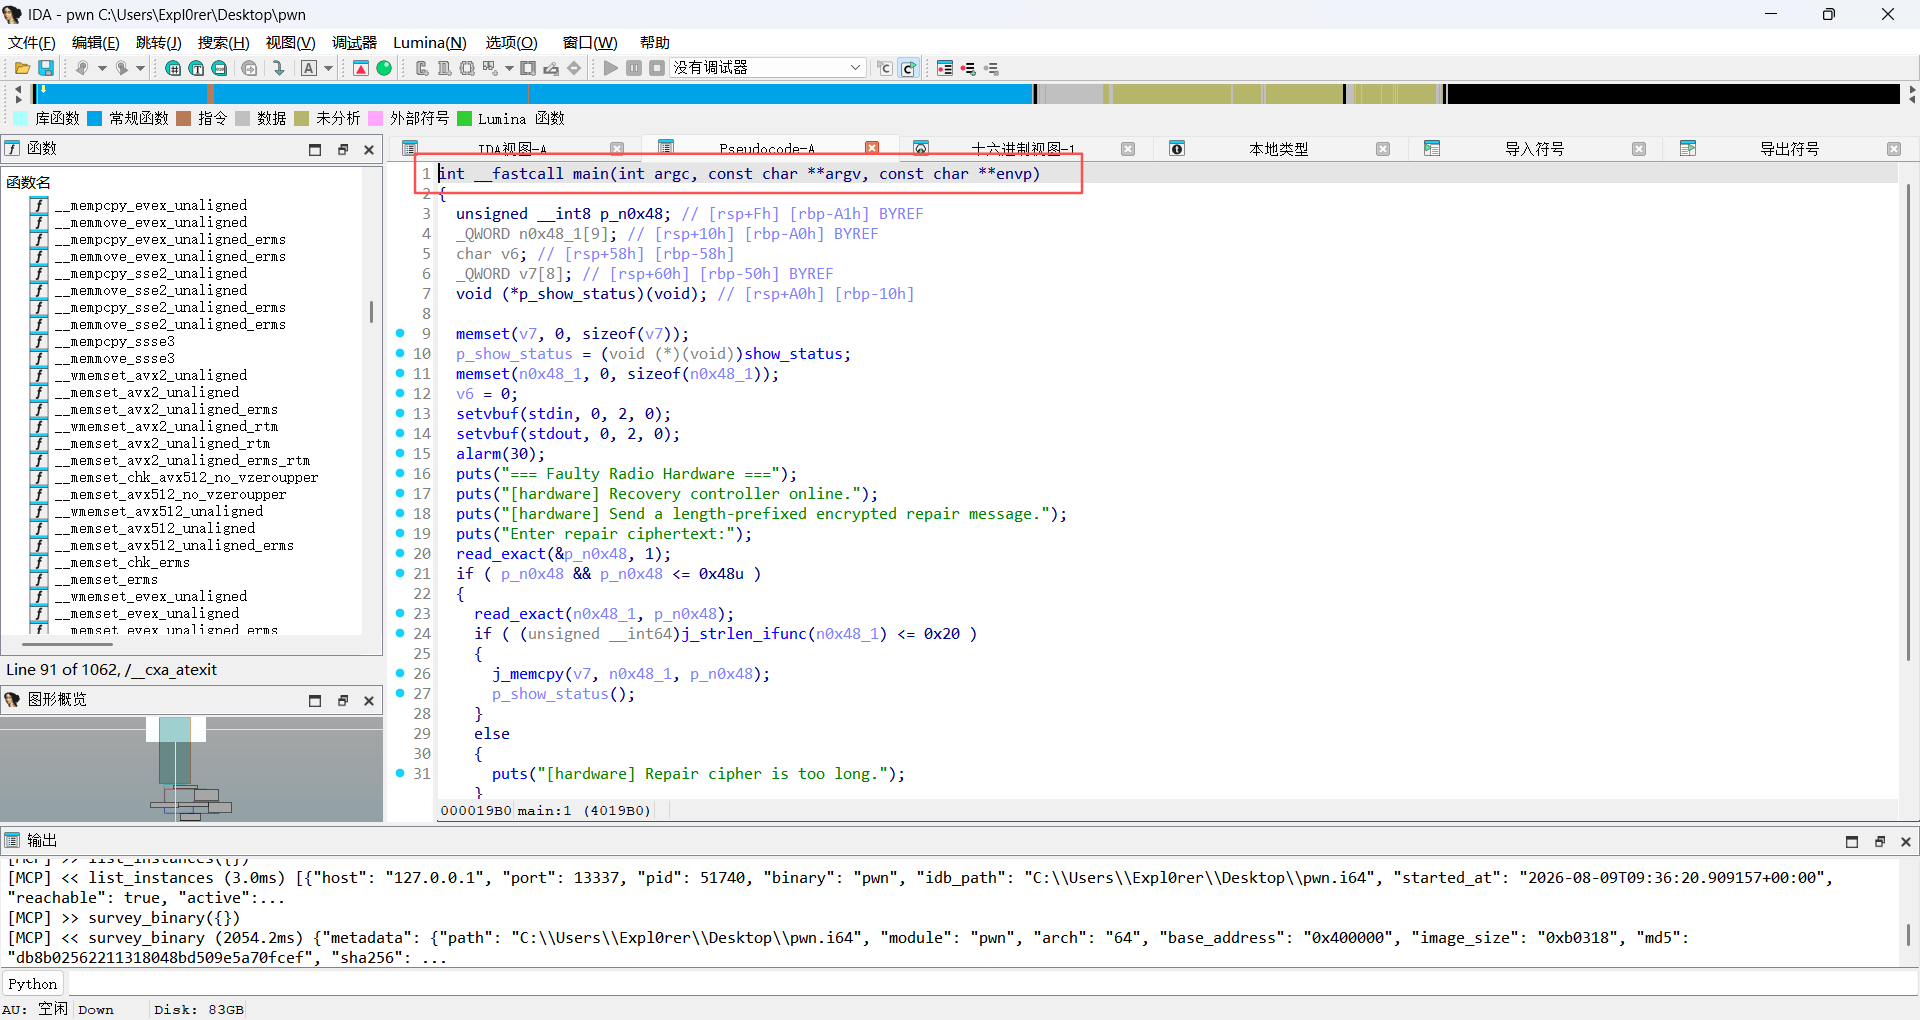This screenshot has width=1920, height=1020.
Task: Open the 搜索(H) menu
Action: click(223, 42)
